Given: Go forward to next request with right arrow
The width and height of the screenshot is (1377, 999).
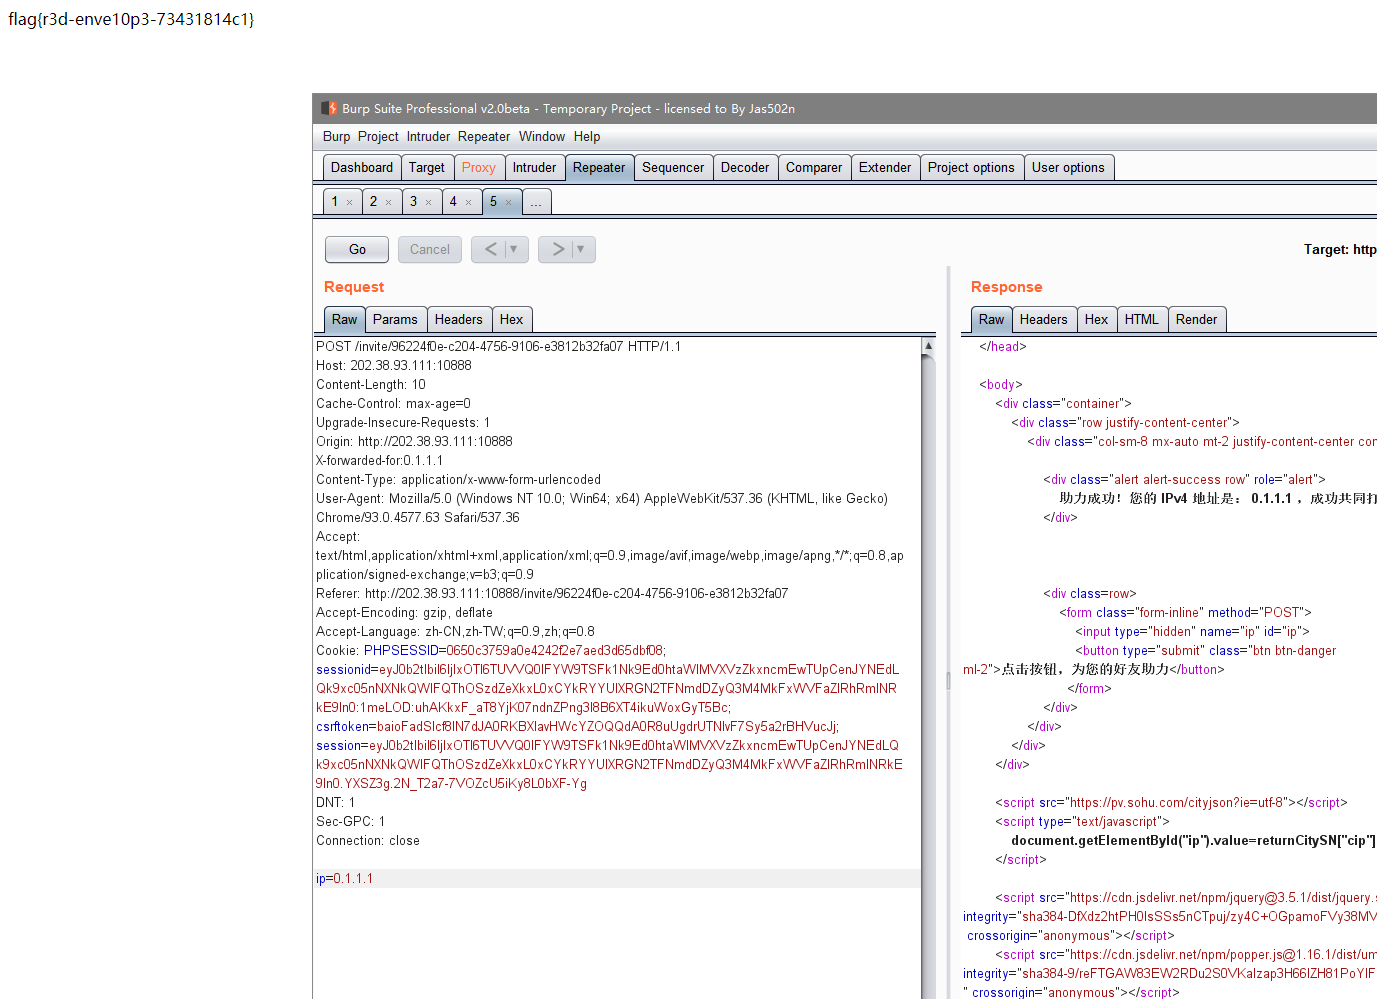Looking at the screenshot, I should click(557, 249).
